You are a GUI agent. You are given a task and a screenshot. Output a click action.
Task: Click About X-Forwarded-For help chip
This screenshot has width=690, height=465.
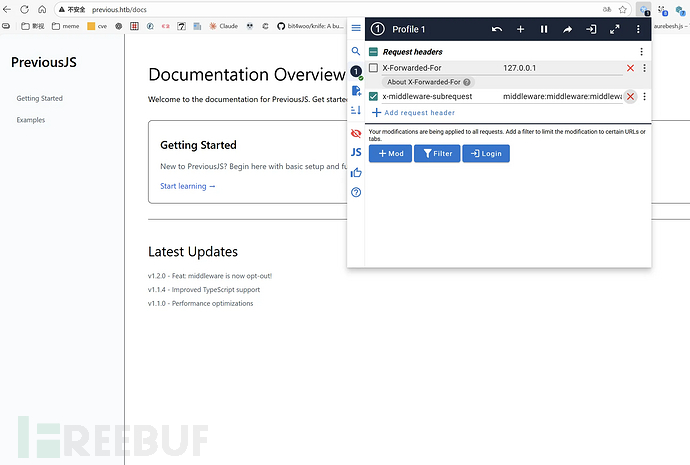428,82
